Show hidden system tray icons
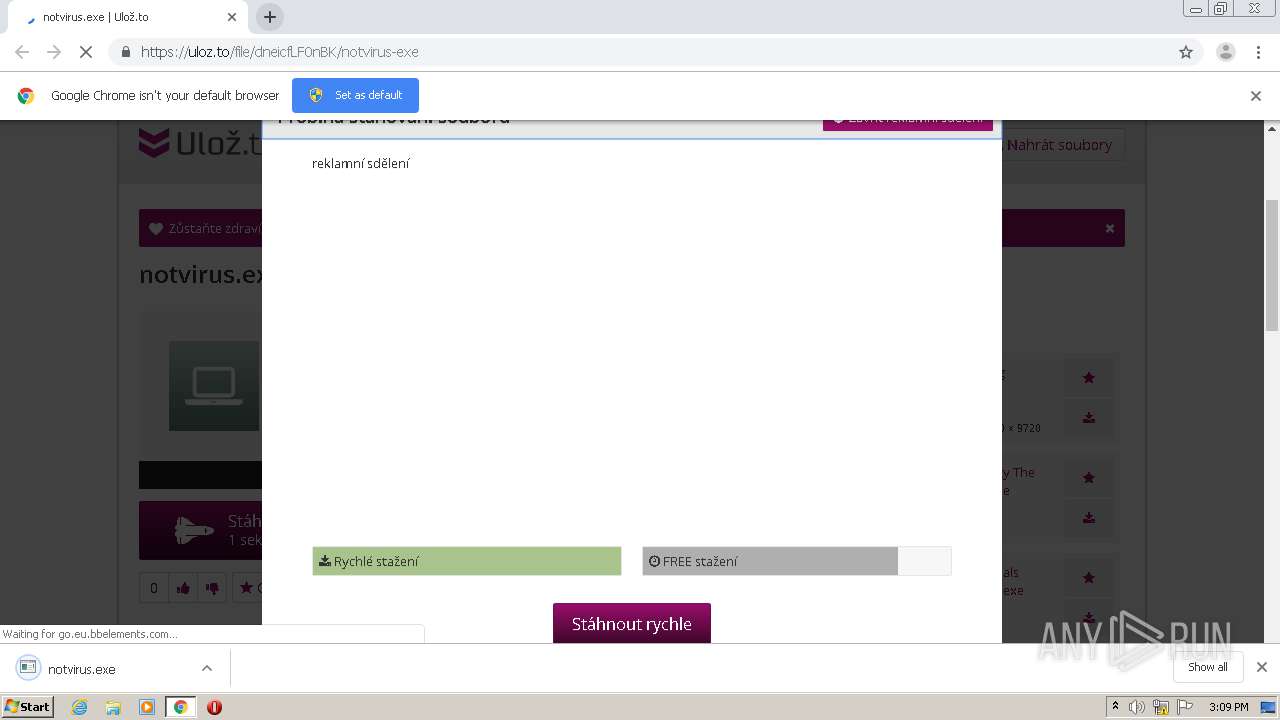Image resolution: width=1280 pixels, height=720 pixels. coord(1115,707)
